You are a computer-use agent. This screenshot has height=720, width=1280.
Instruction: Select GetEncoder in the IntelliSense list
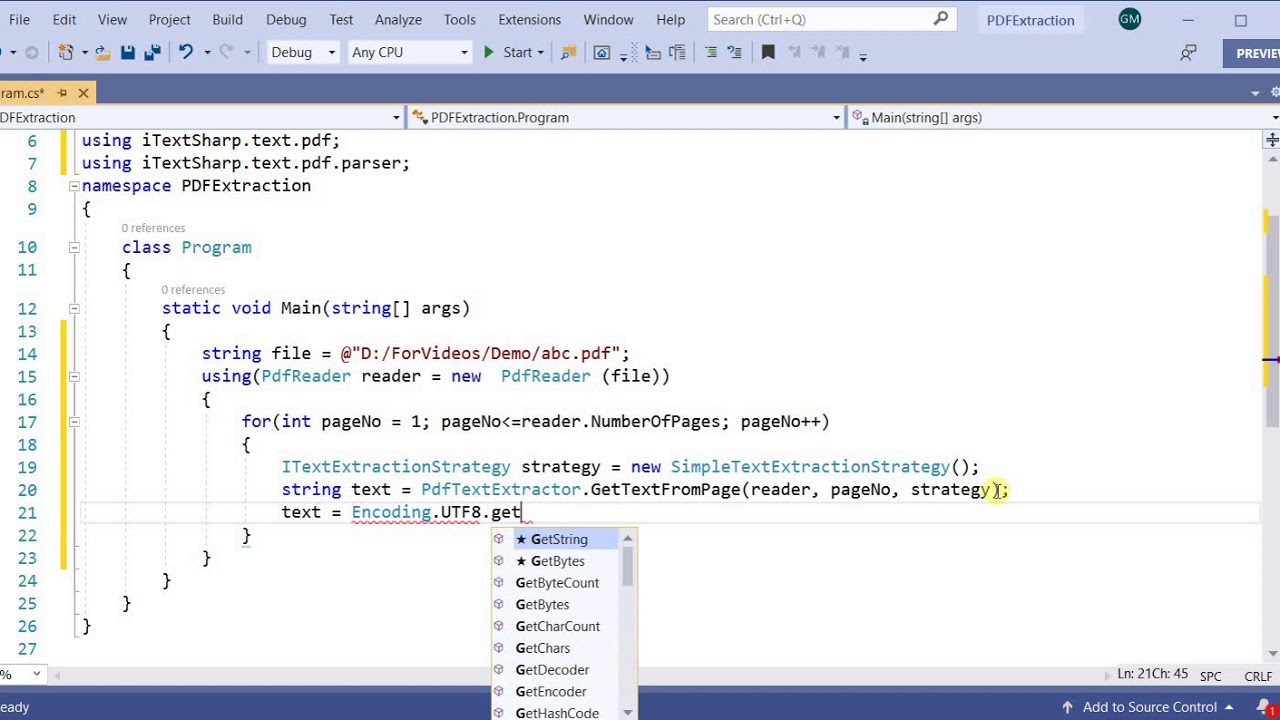(555, 692)
